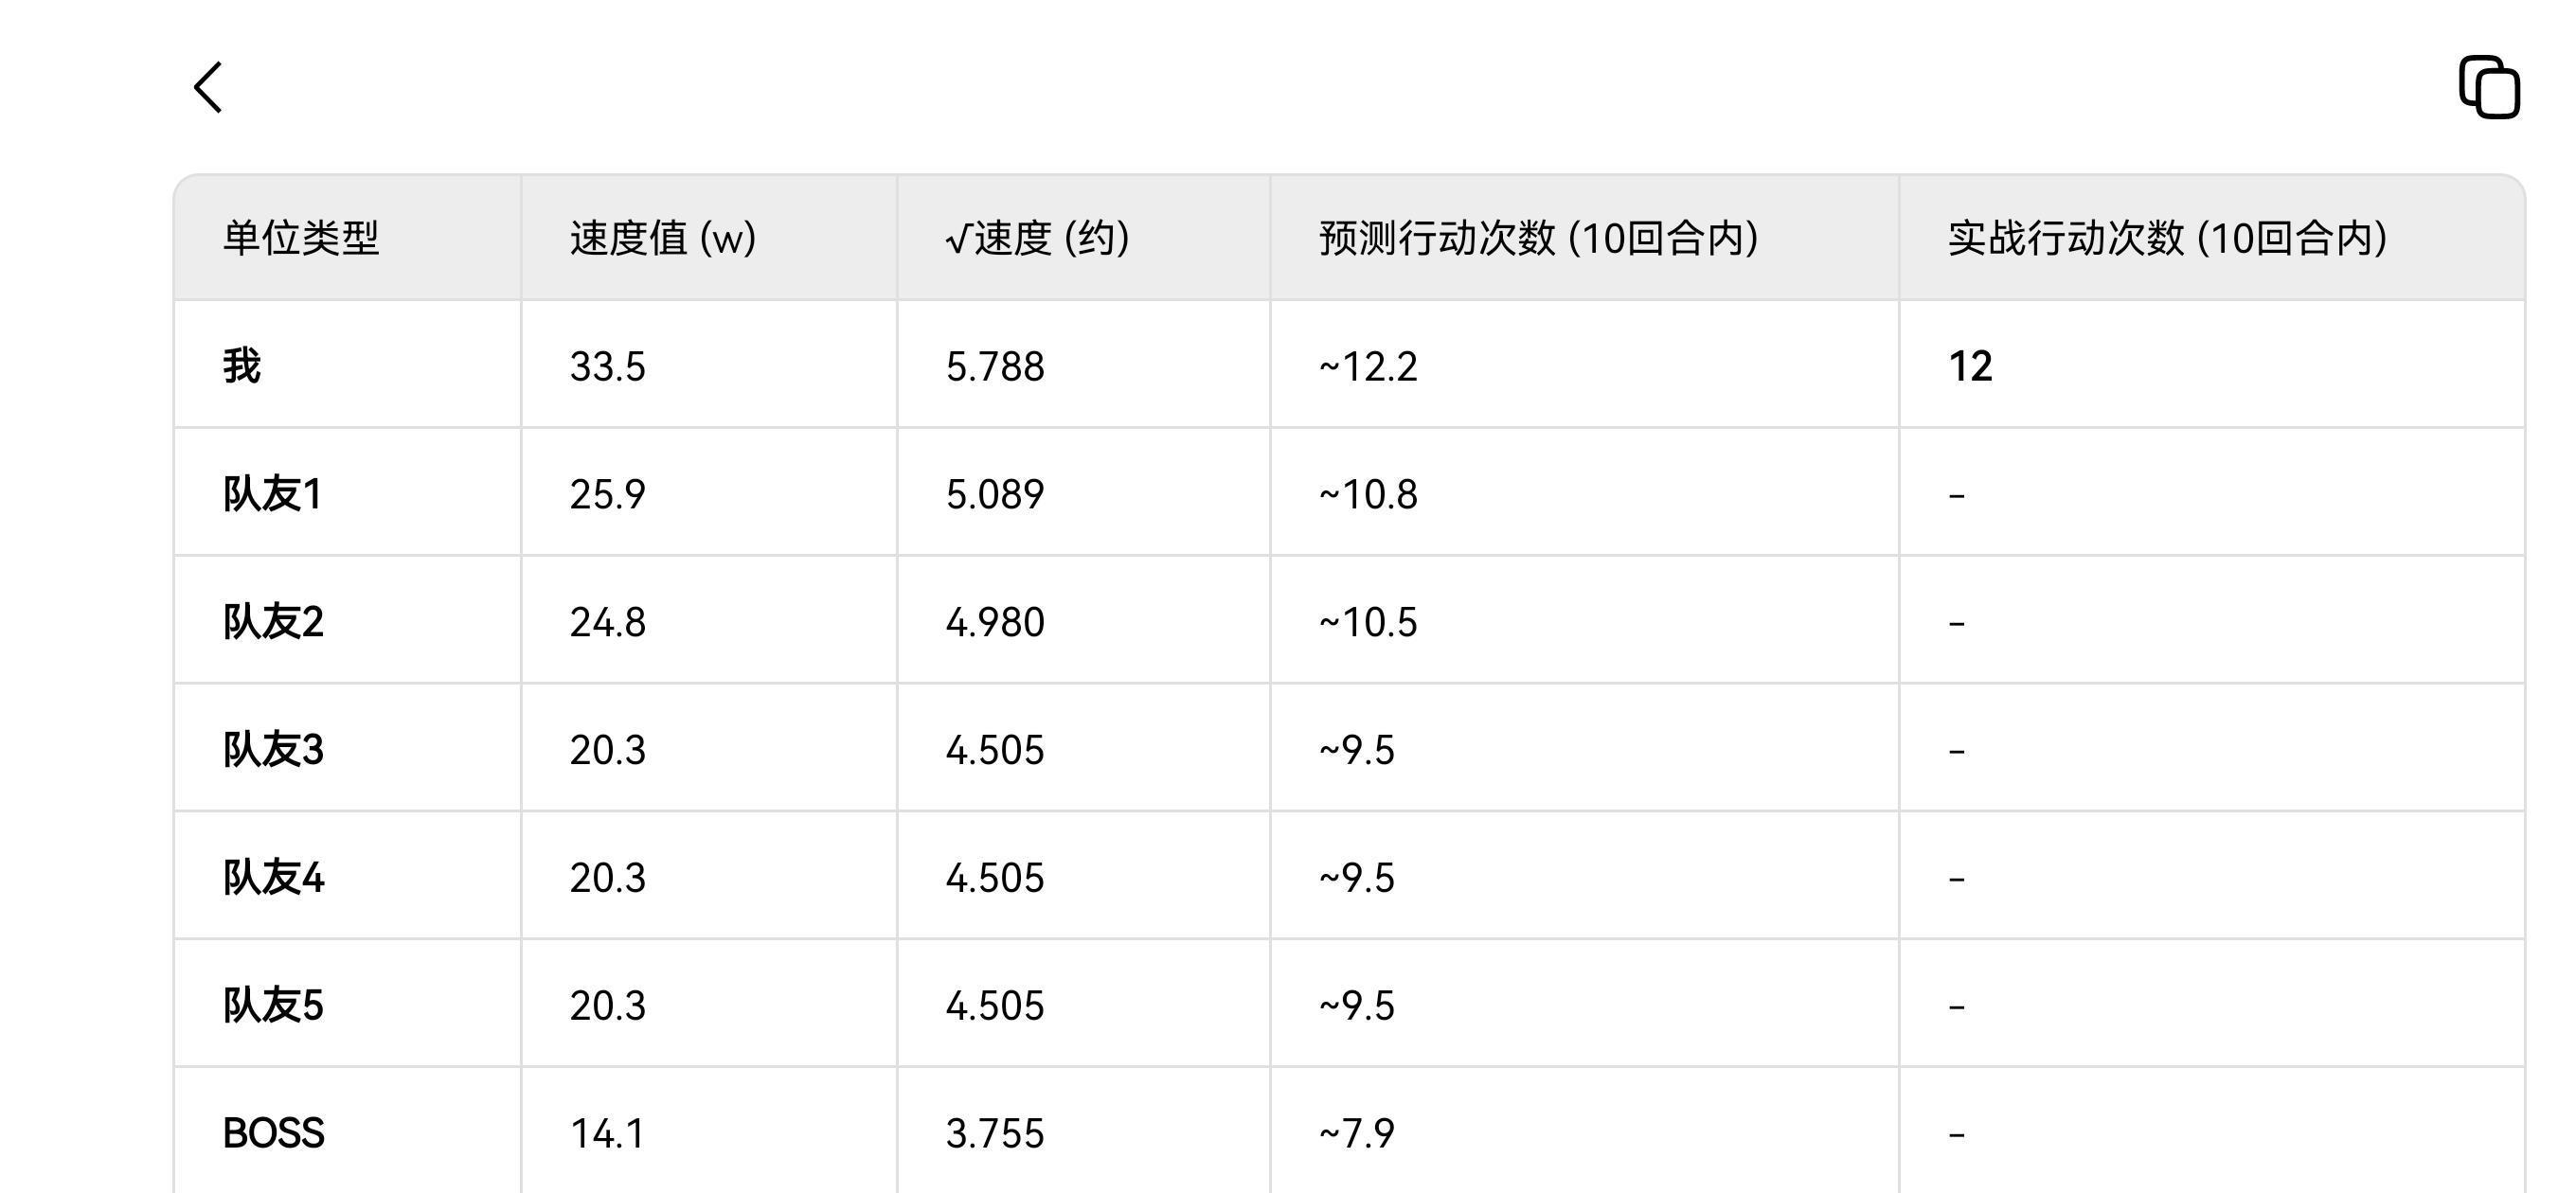
Task: Select the bold 12 actual actions cell
Action: point(1970,366)
